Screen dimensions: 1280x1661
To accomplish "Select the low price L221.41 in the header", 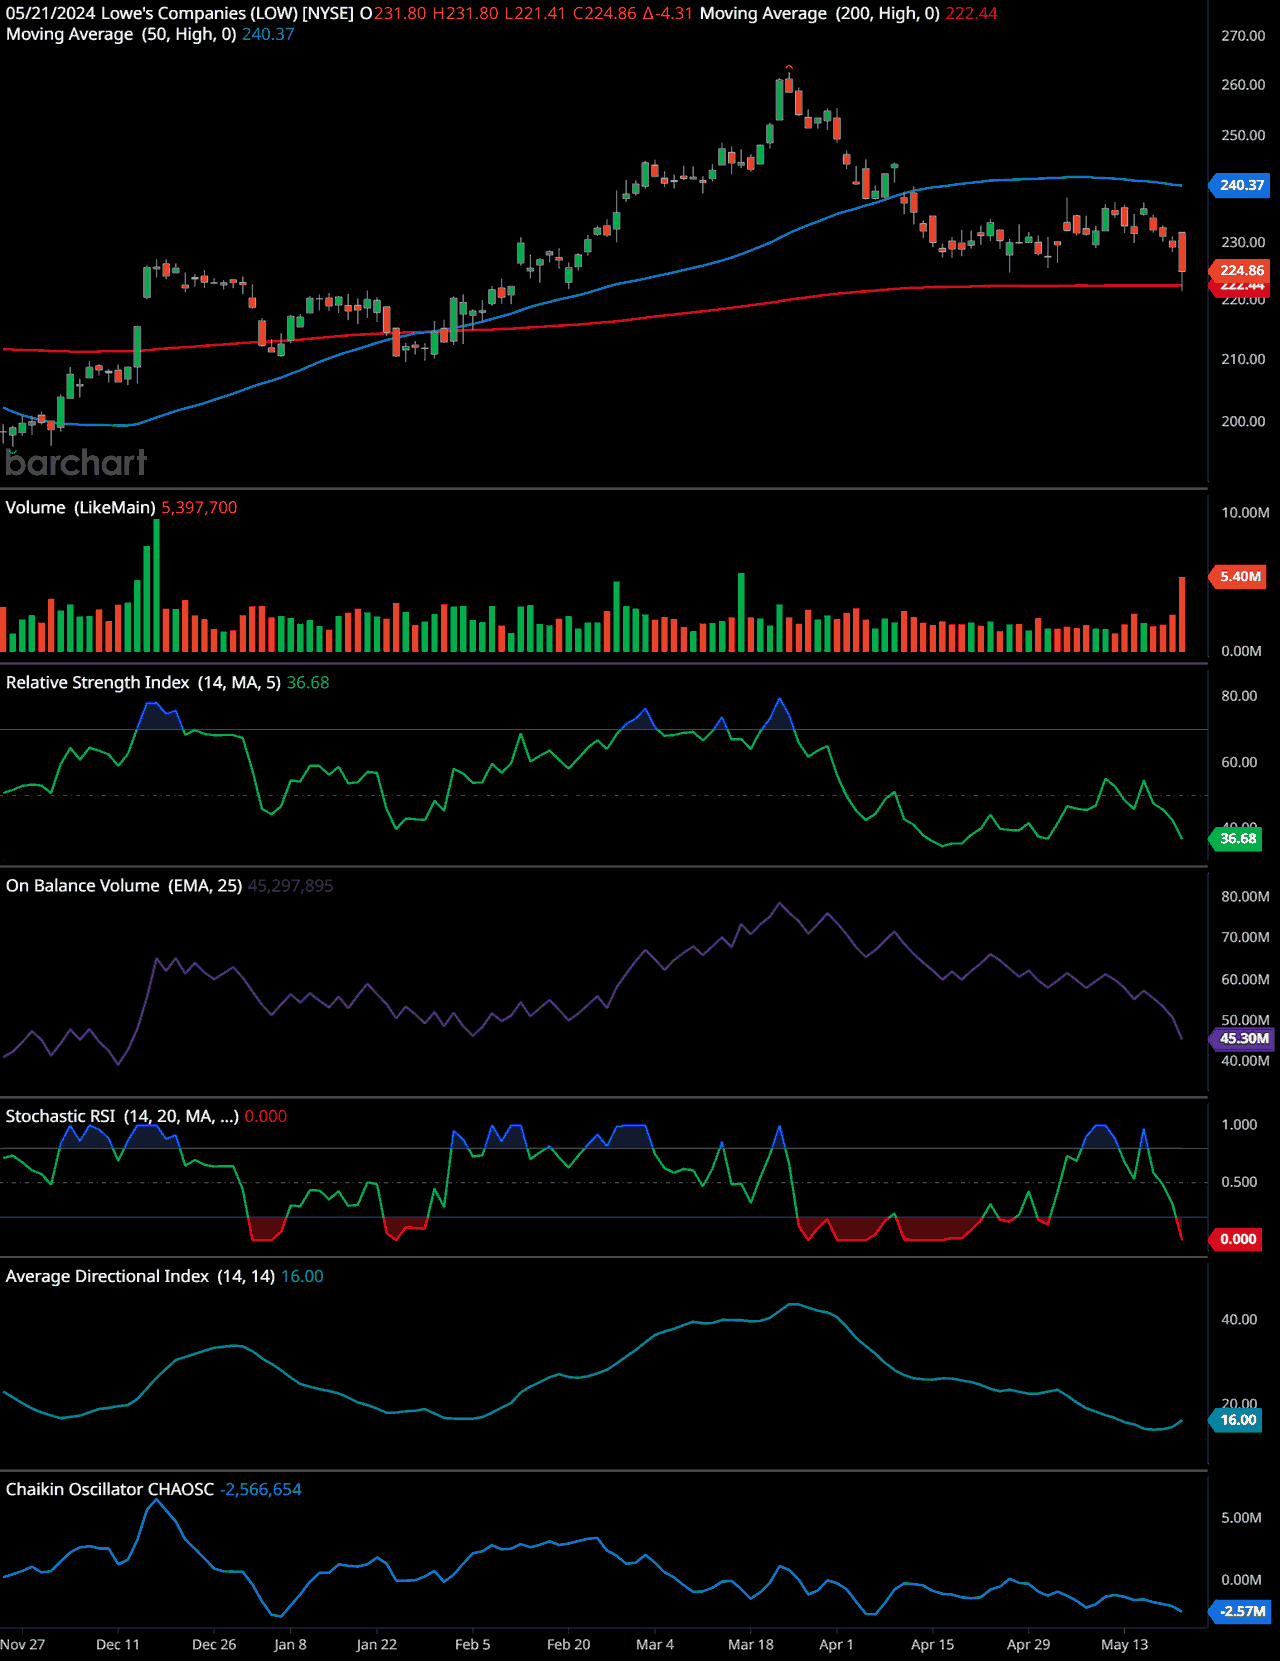I will click(536, 13).
